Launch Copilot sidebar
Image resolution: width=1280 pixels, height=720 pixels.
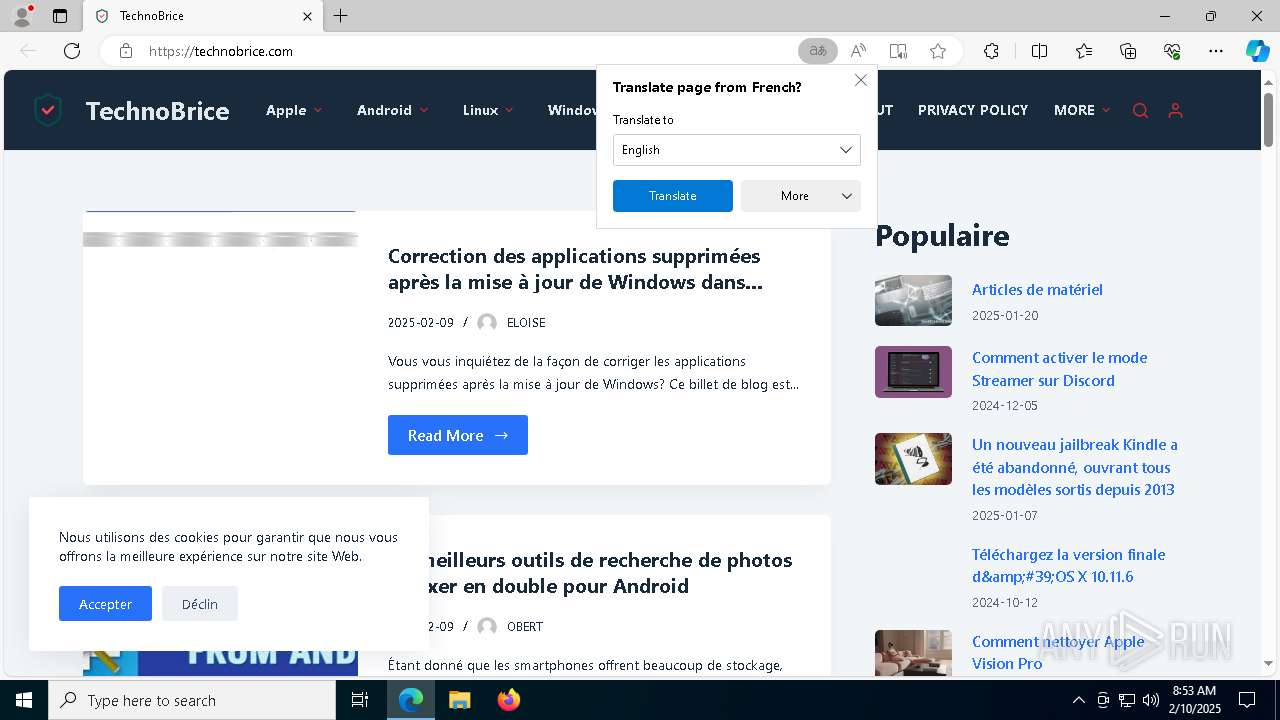point(1257,51)
